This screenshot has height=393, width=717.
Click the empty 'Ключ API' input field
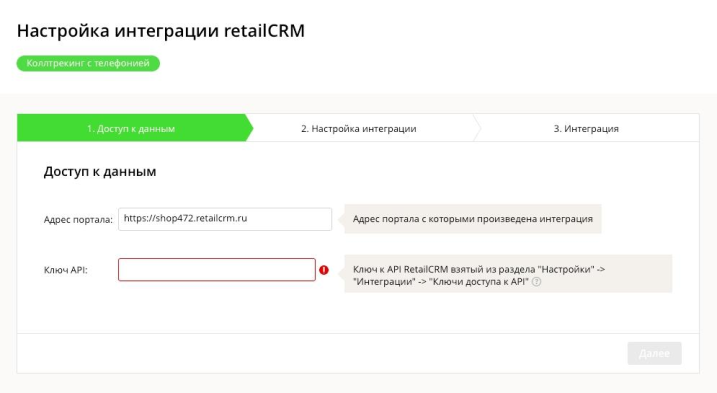[217, 269]
